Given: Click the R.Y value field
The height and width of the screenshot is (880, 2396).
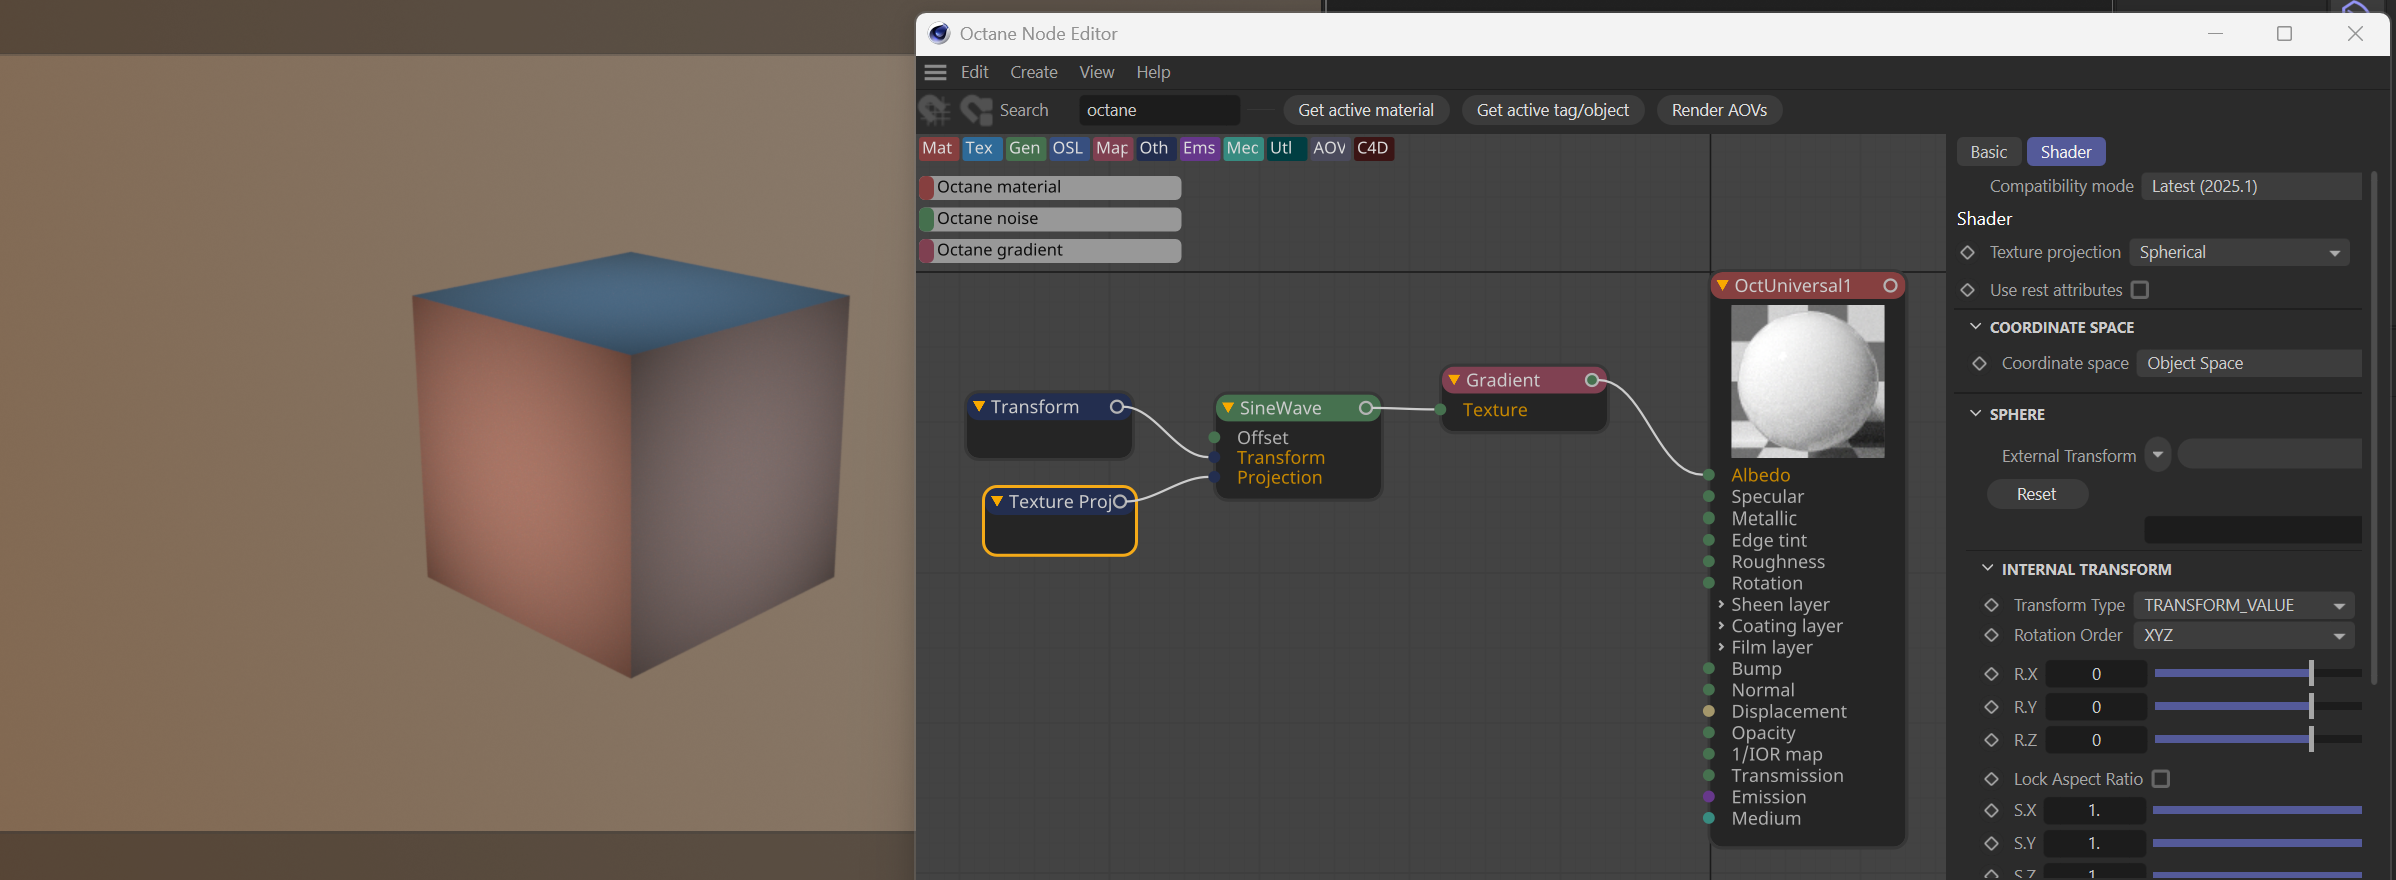Looking at the screenshot, I should click(x=2096, y=707).
